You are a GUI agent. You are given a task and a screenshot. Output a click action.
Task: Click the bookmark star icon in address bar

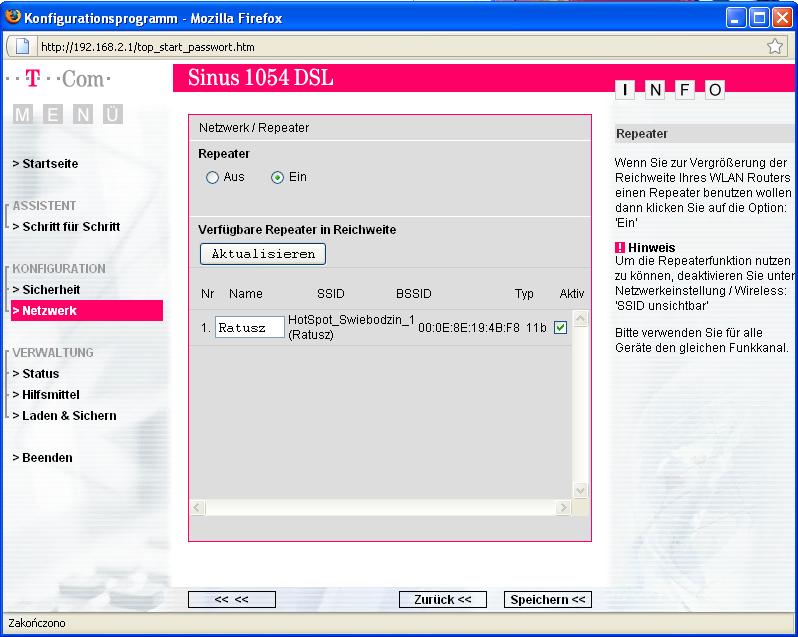774,46
